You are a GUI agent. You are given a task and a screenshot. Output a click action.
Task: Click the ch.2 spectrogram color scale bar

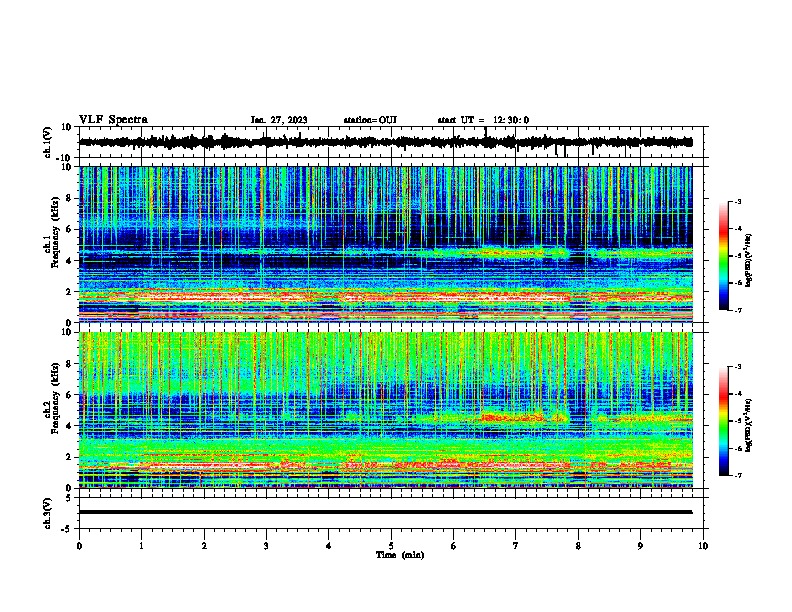point(723,421)
